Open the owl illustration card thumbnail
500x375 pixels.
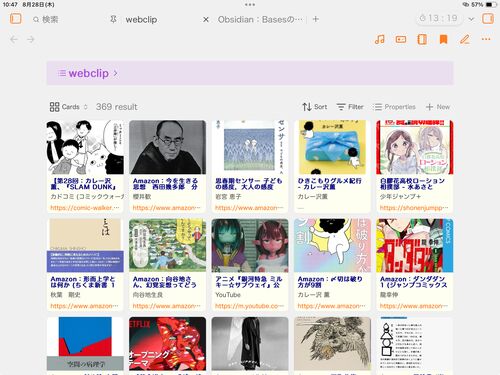(x=332, y=344)
